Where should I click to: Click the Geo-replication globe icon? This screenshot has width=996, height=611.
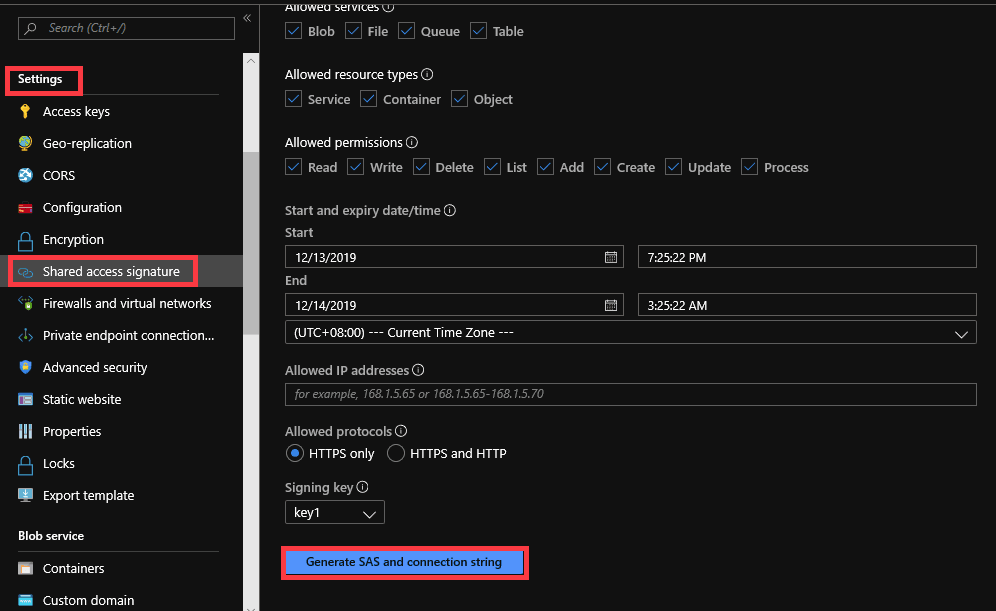click(25, 144)
